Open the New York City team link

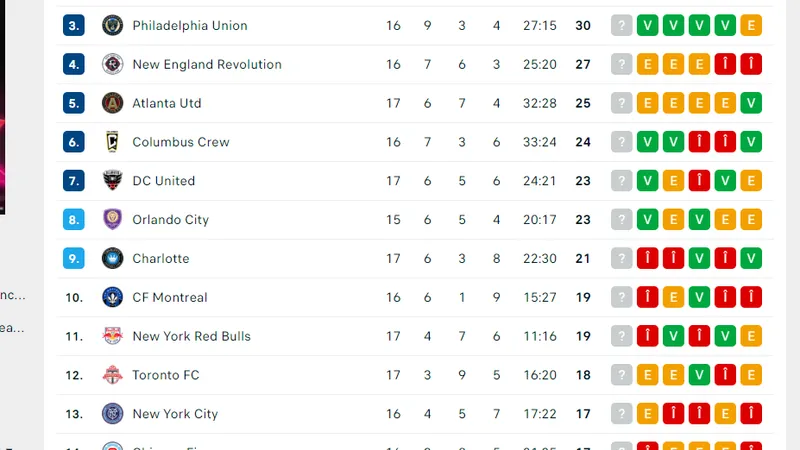[x=175, y=414]
